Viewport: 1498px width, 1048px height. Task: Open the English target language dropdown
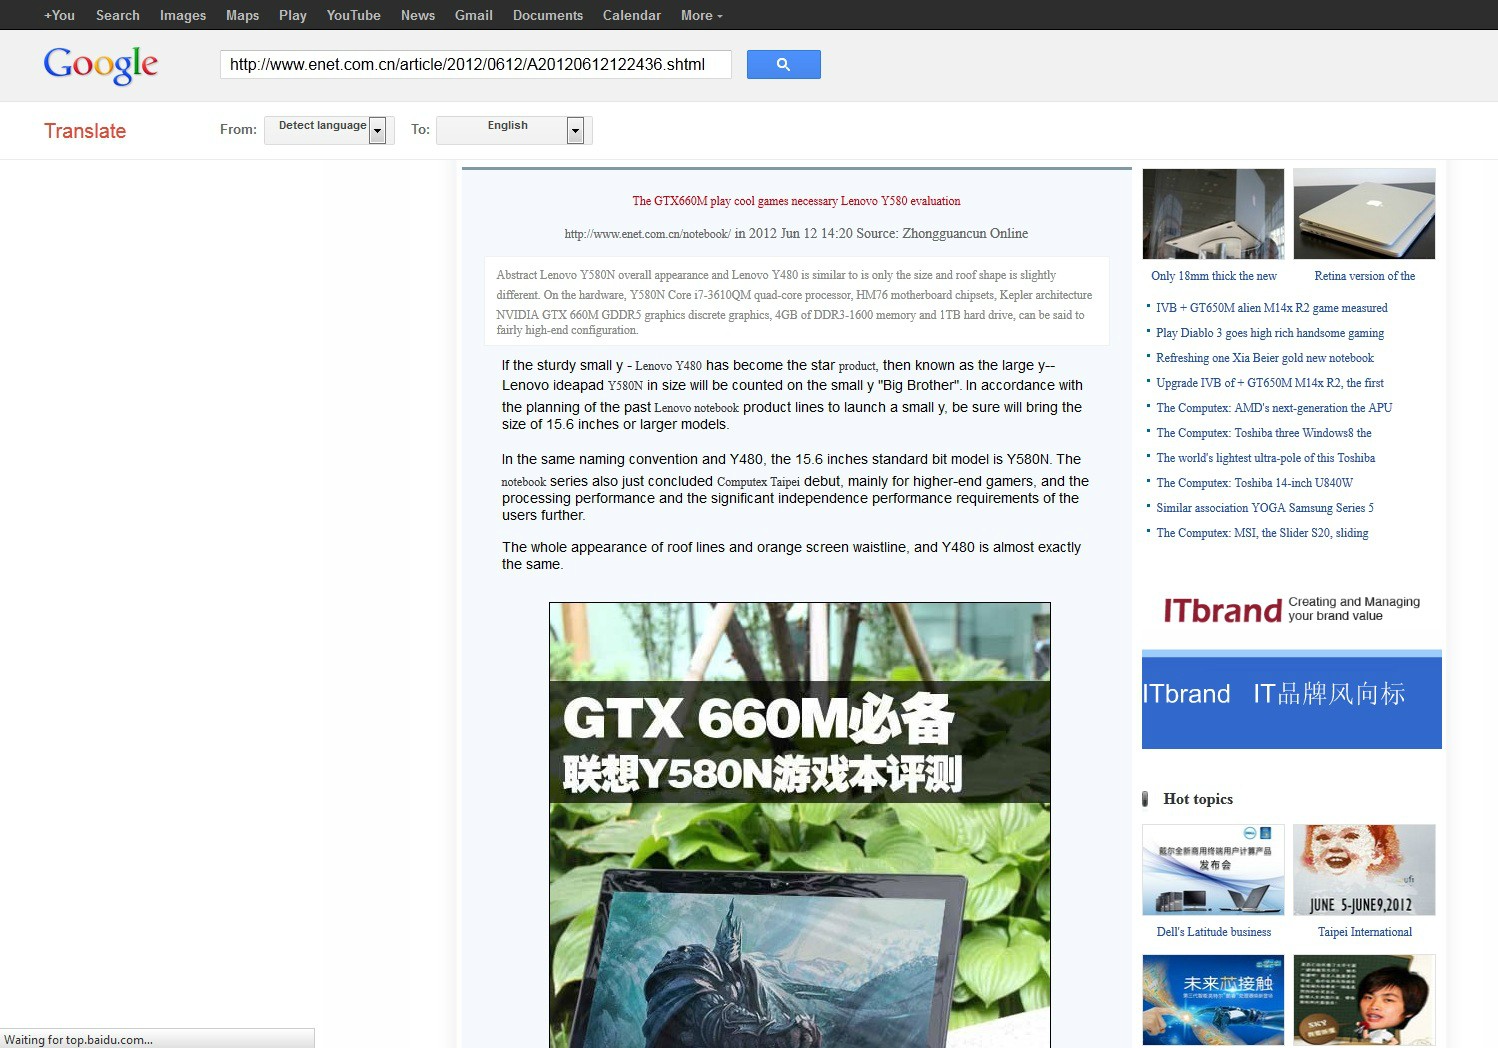(x=515, y=130)
